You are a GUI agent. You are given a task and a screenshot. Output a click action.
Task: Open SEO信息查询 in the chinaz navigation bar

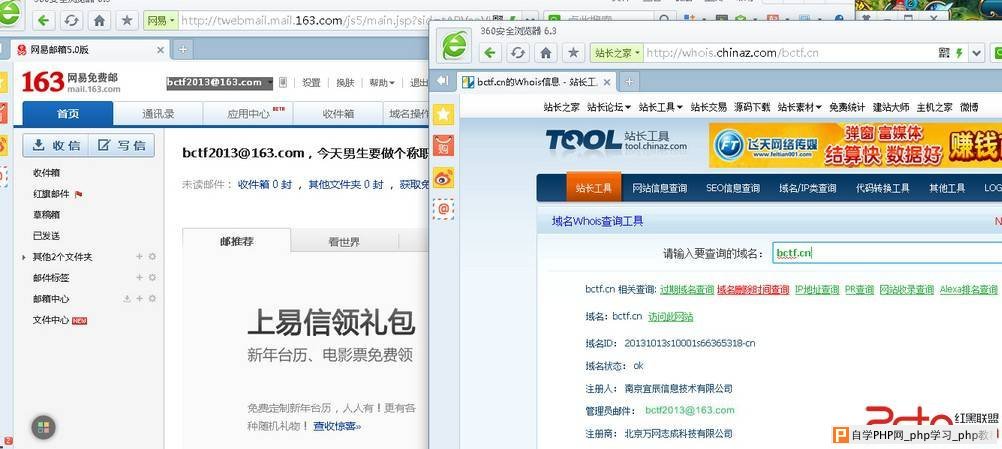(x=733, y=188)
